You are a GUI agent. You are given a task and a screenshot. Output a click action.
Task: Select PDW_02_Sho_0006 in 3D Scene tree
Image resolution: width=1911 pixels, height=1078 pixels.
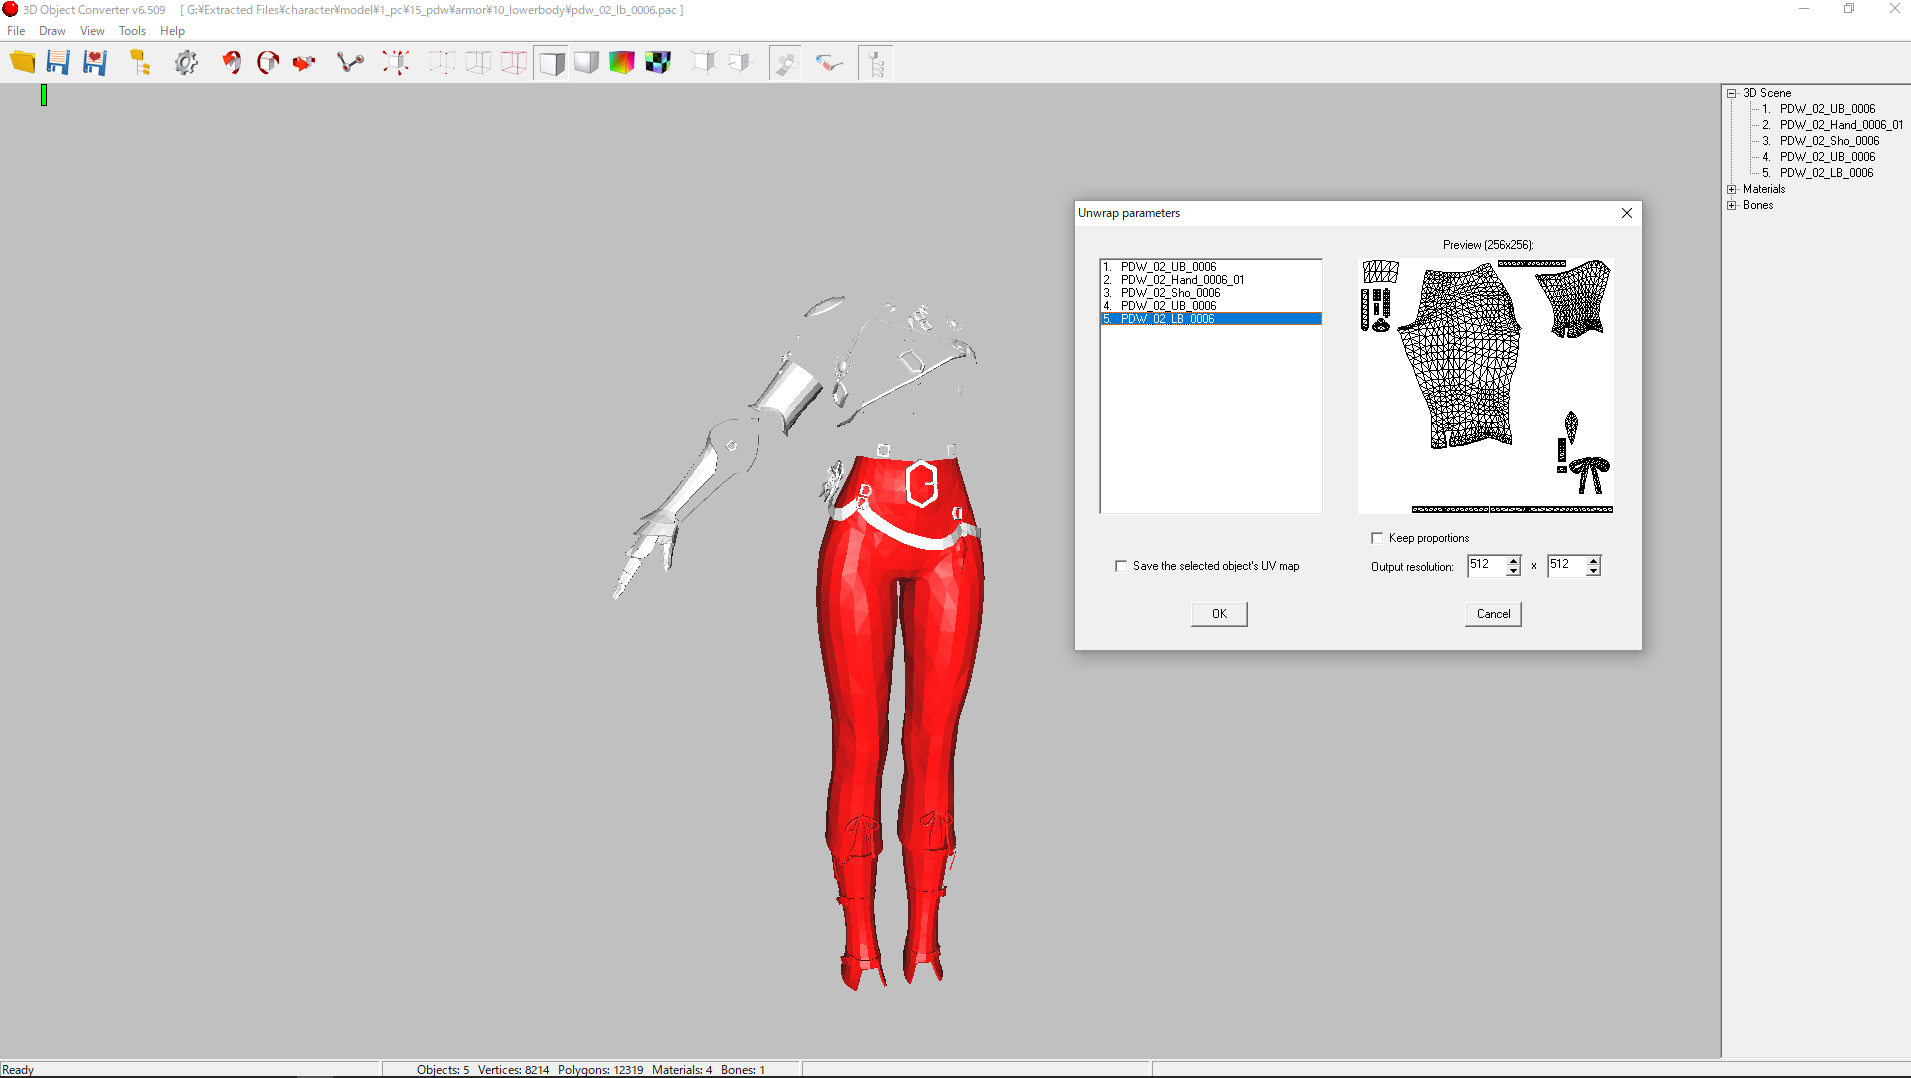1829,141
